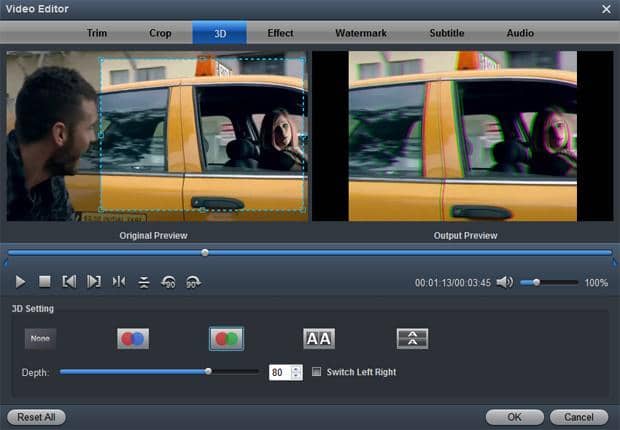Click the Original Preview video frame
The width and height of the screenshot is (620, 430).
[x=157, y=136]
